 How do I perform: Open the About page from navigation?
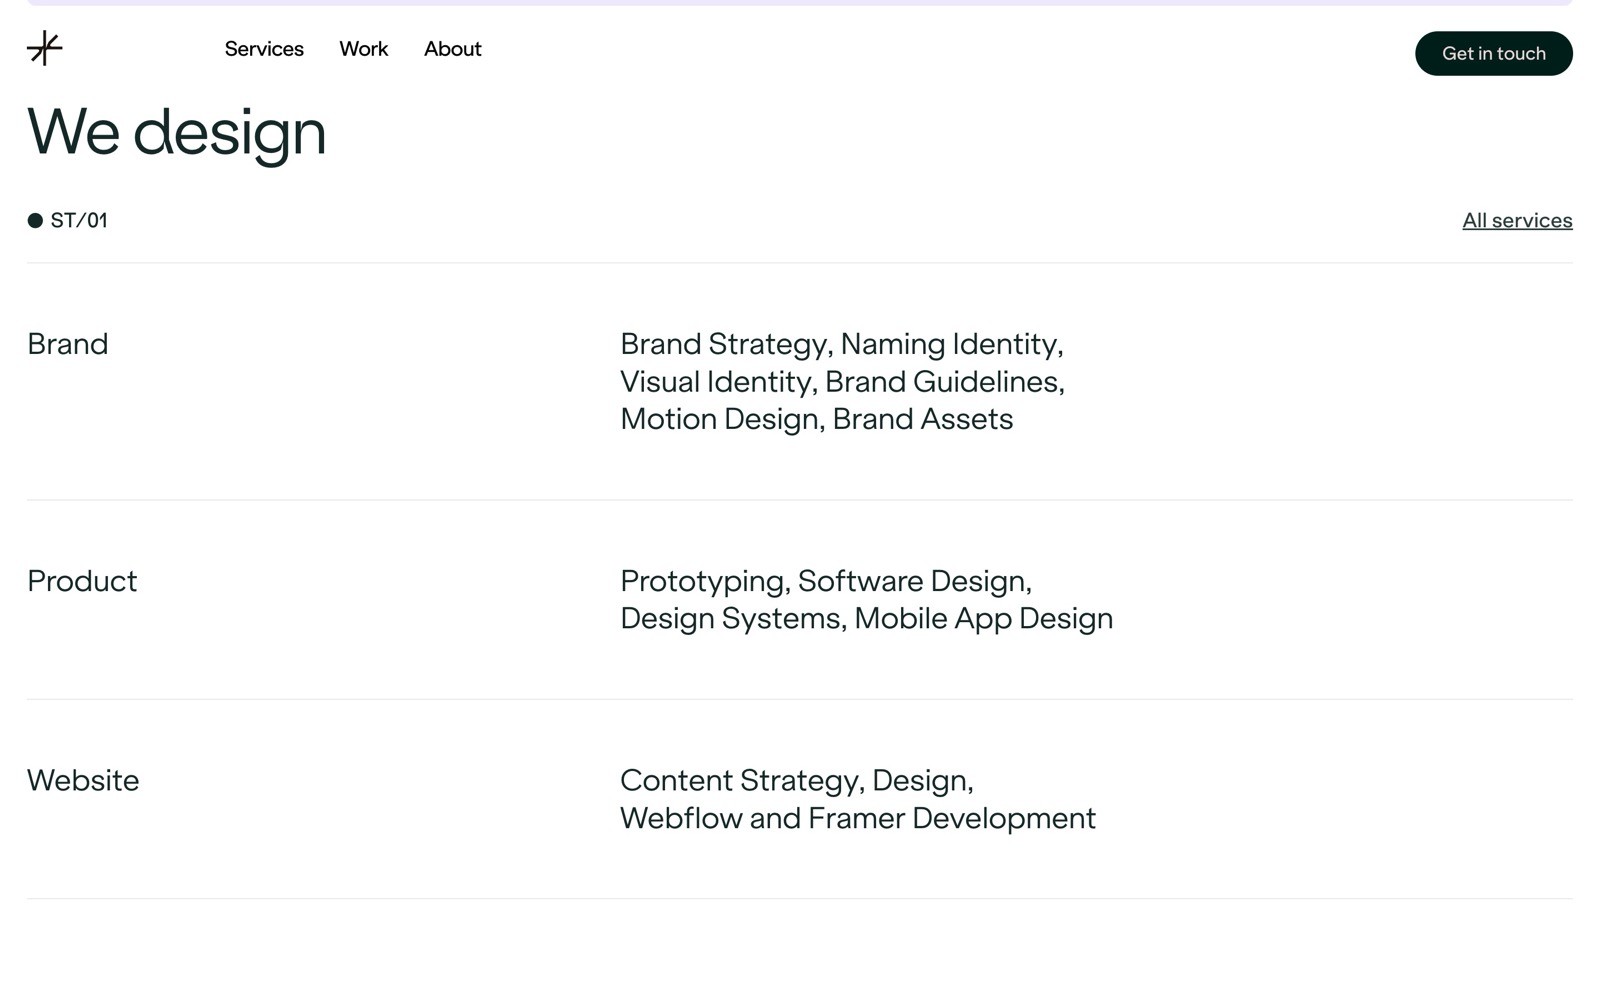pyautogui.click(x=452, y=49)
